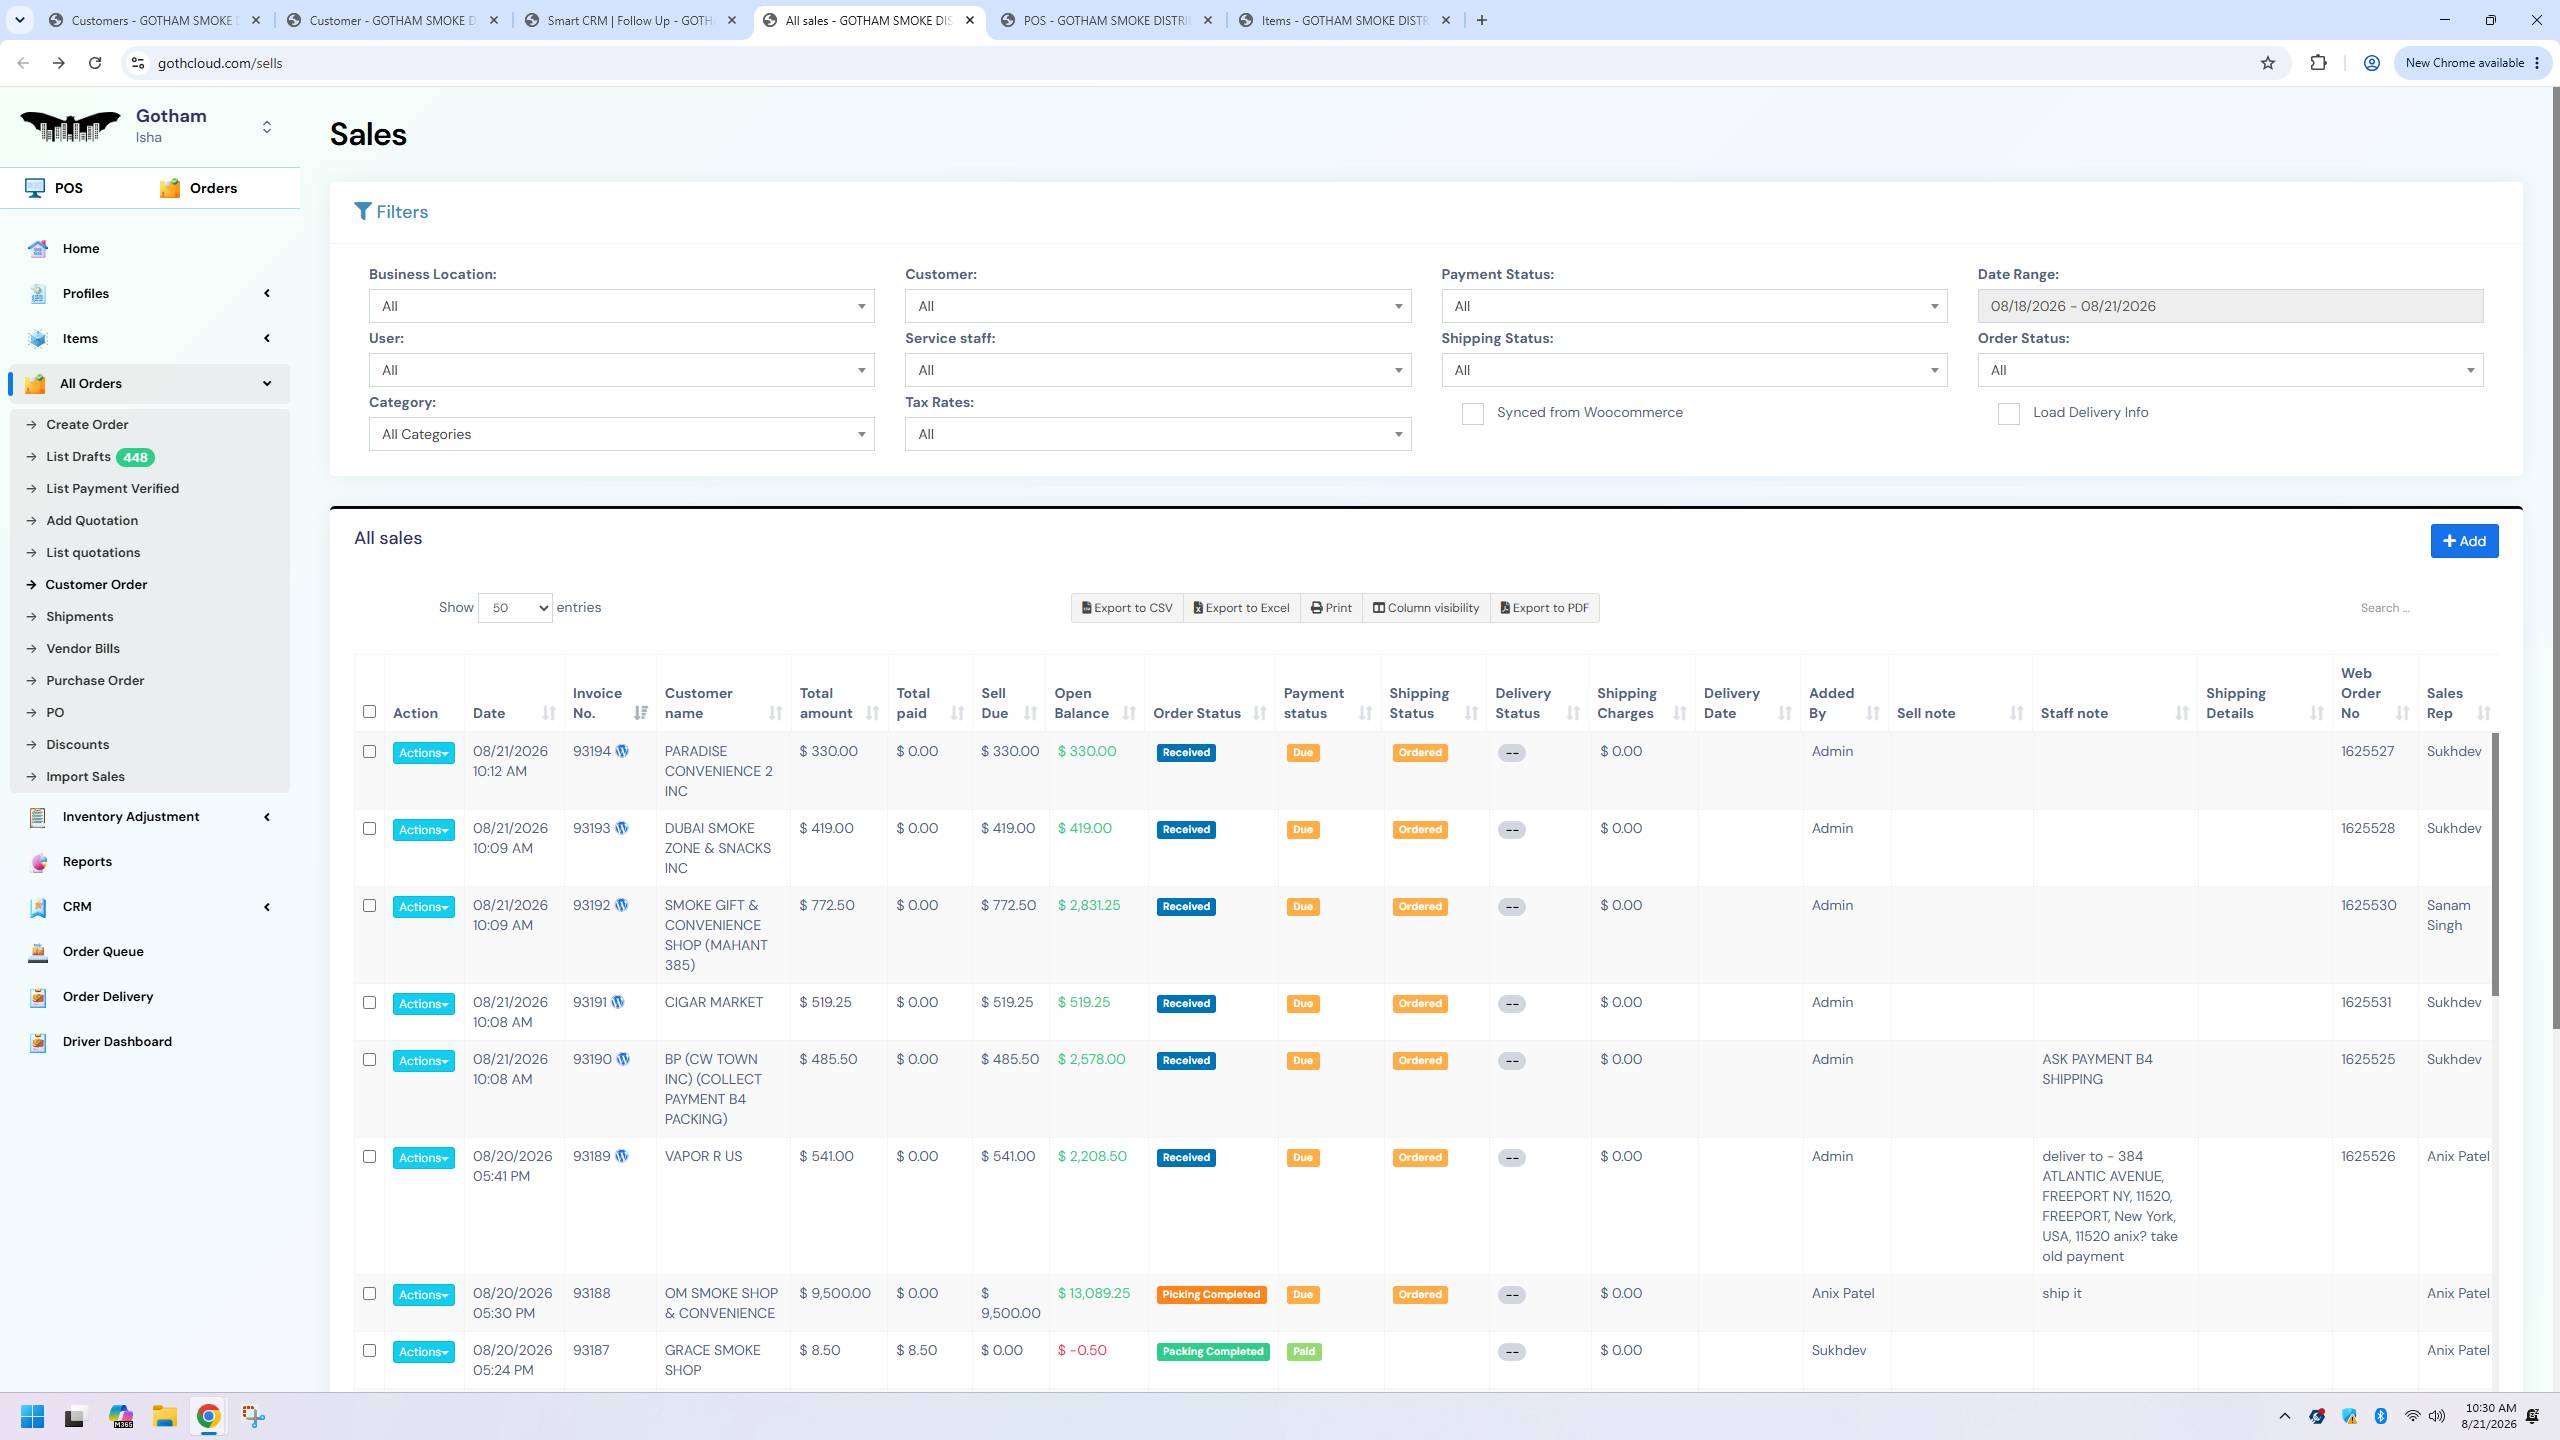Tick the Load Delivery Info checkbox
The height and width of the screenshot is (1440, 2560).
2008,414
